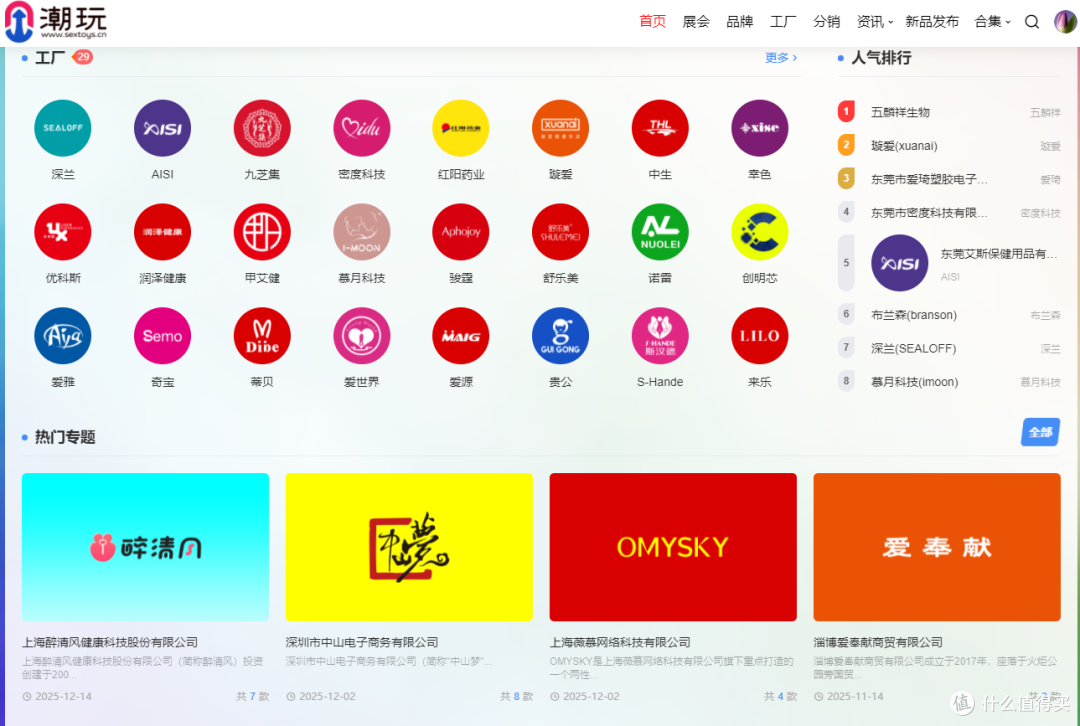Open the orange xuanai 璇爱 logo

tap(561, 128)
